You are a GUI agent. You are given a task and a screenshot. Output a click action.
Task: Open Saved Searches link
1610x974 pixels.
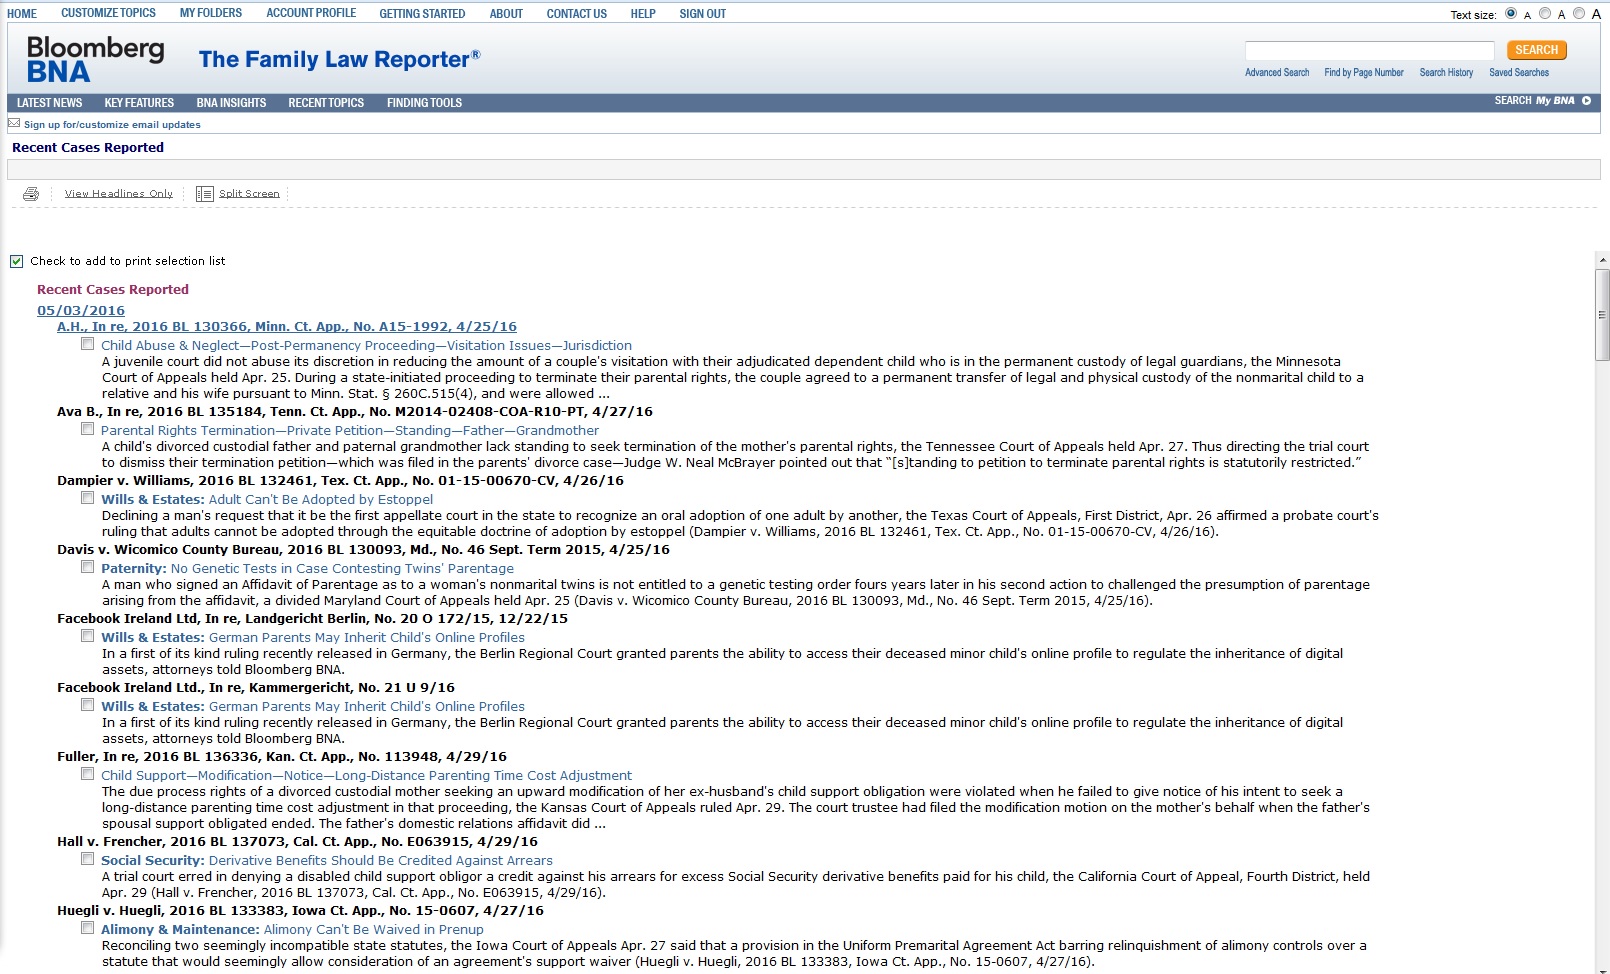pyautogui.click(x=1519, y=73)
